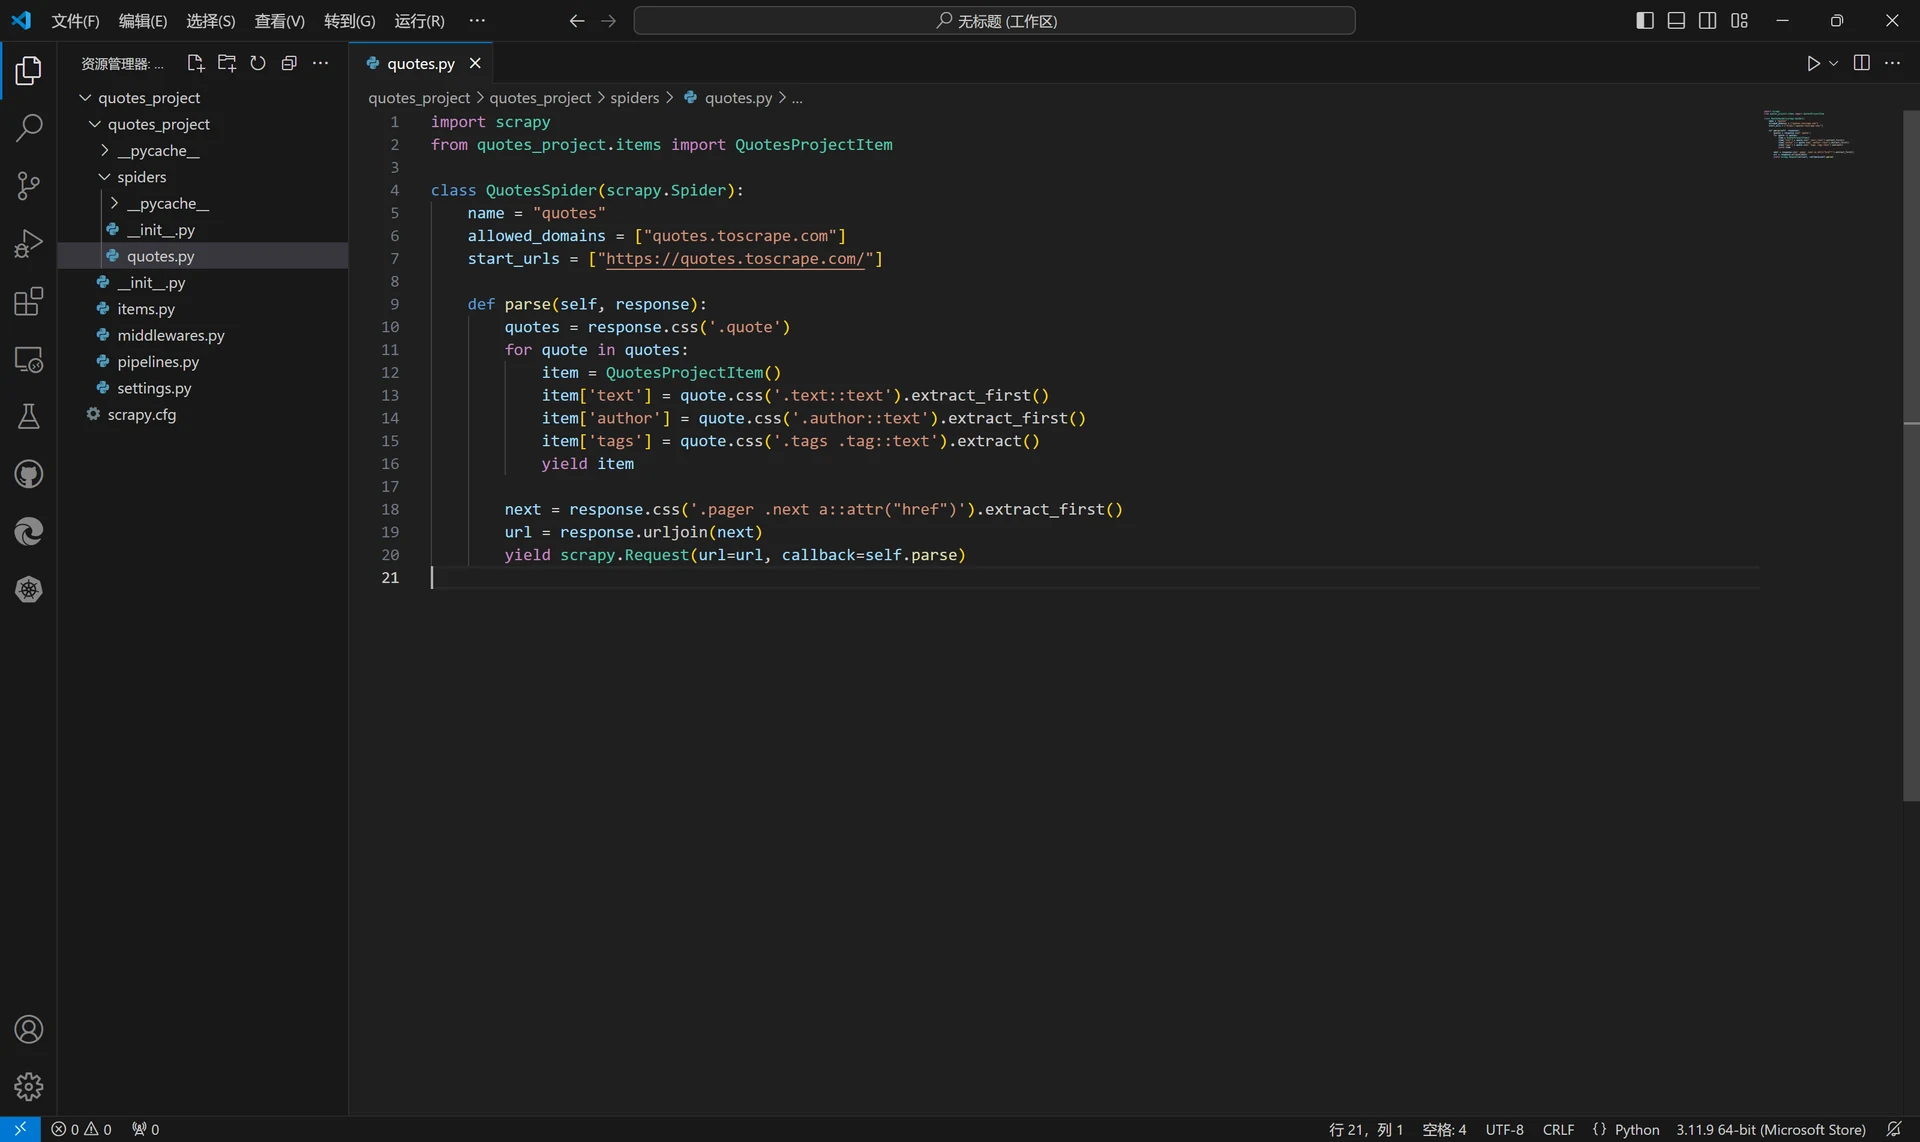Image resolution: width=1920 pixels, height=1142 pixels.
Task: Open explorer views and more actions menu
Action: click(x=320, y=63)
